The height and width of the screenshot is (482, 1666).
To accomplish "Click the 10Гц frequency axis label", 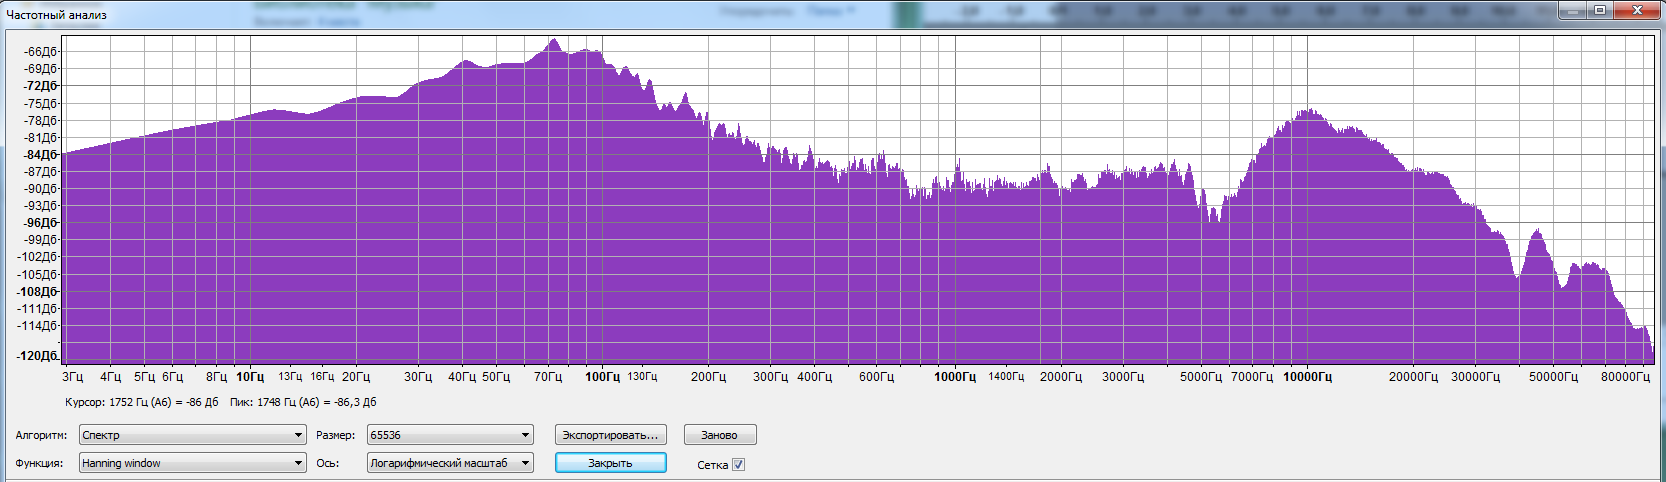I will click(250, 377).
